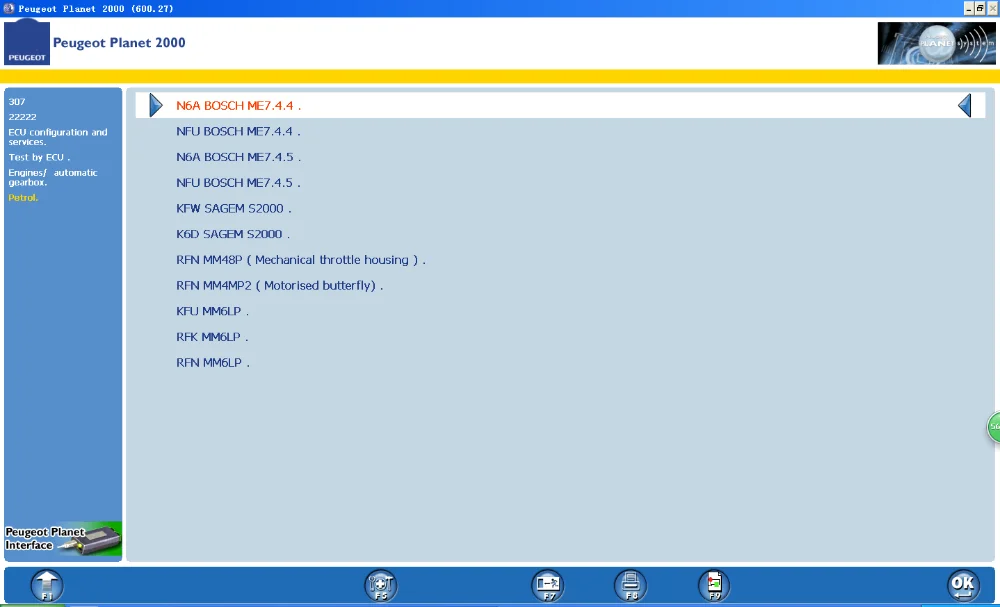Pick RFN MM48P Mechanical throttle housing

coord(300,260)
